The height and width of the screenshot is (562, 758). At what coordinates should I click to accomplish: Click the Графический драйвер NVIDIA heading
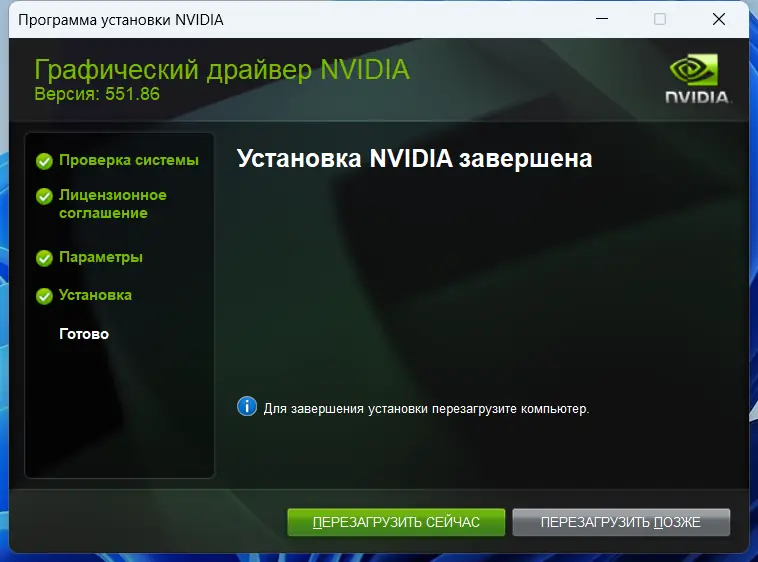tap(222, 70)
